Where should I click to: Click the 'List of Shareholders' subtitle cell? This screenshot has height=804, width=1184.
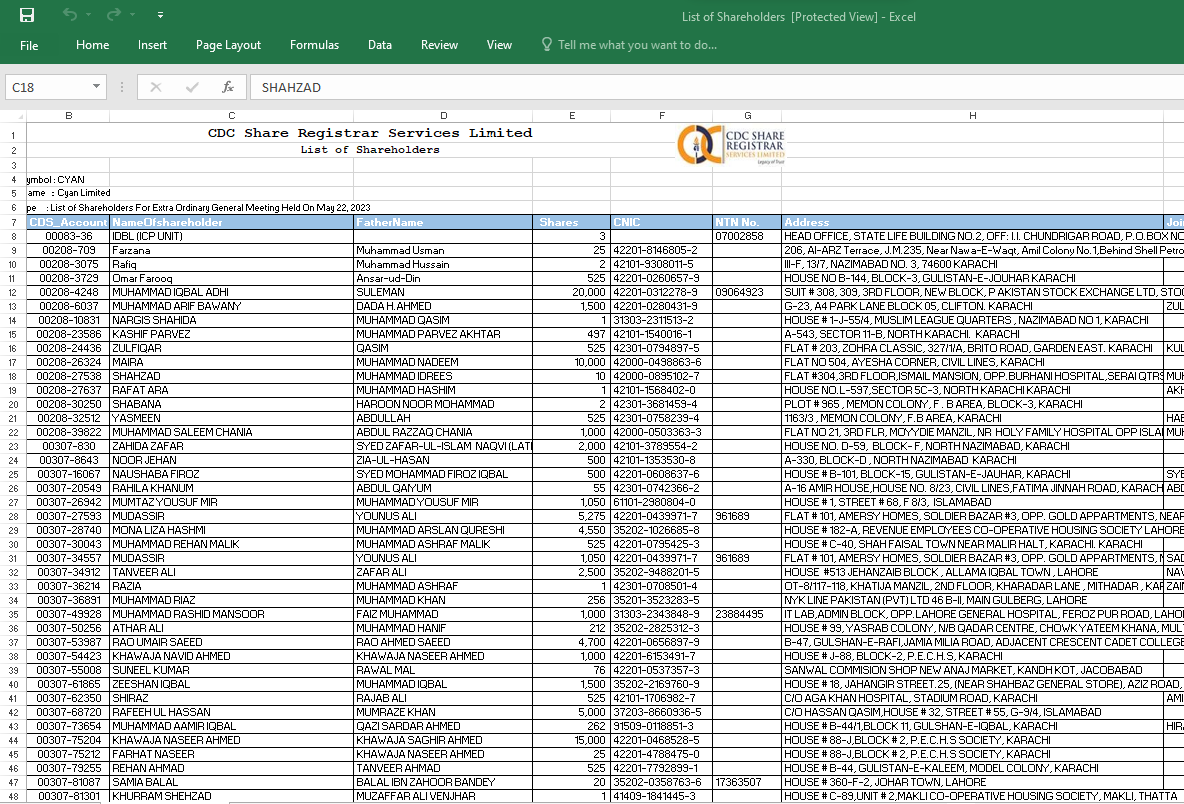click(x=370, y=149)
